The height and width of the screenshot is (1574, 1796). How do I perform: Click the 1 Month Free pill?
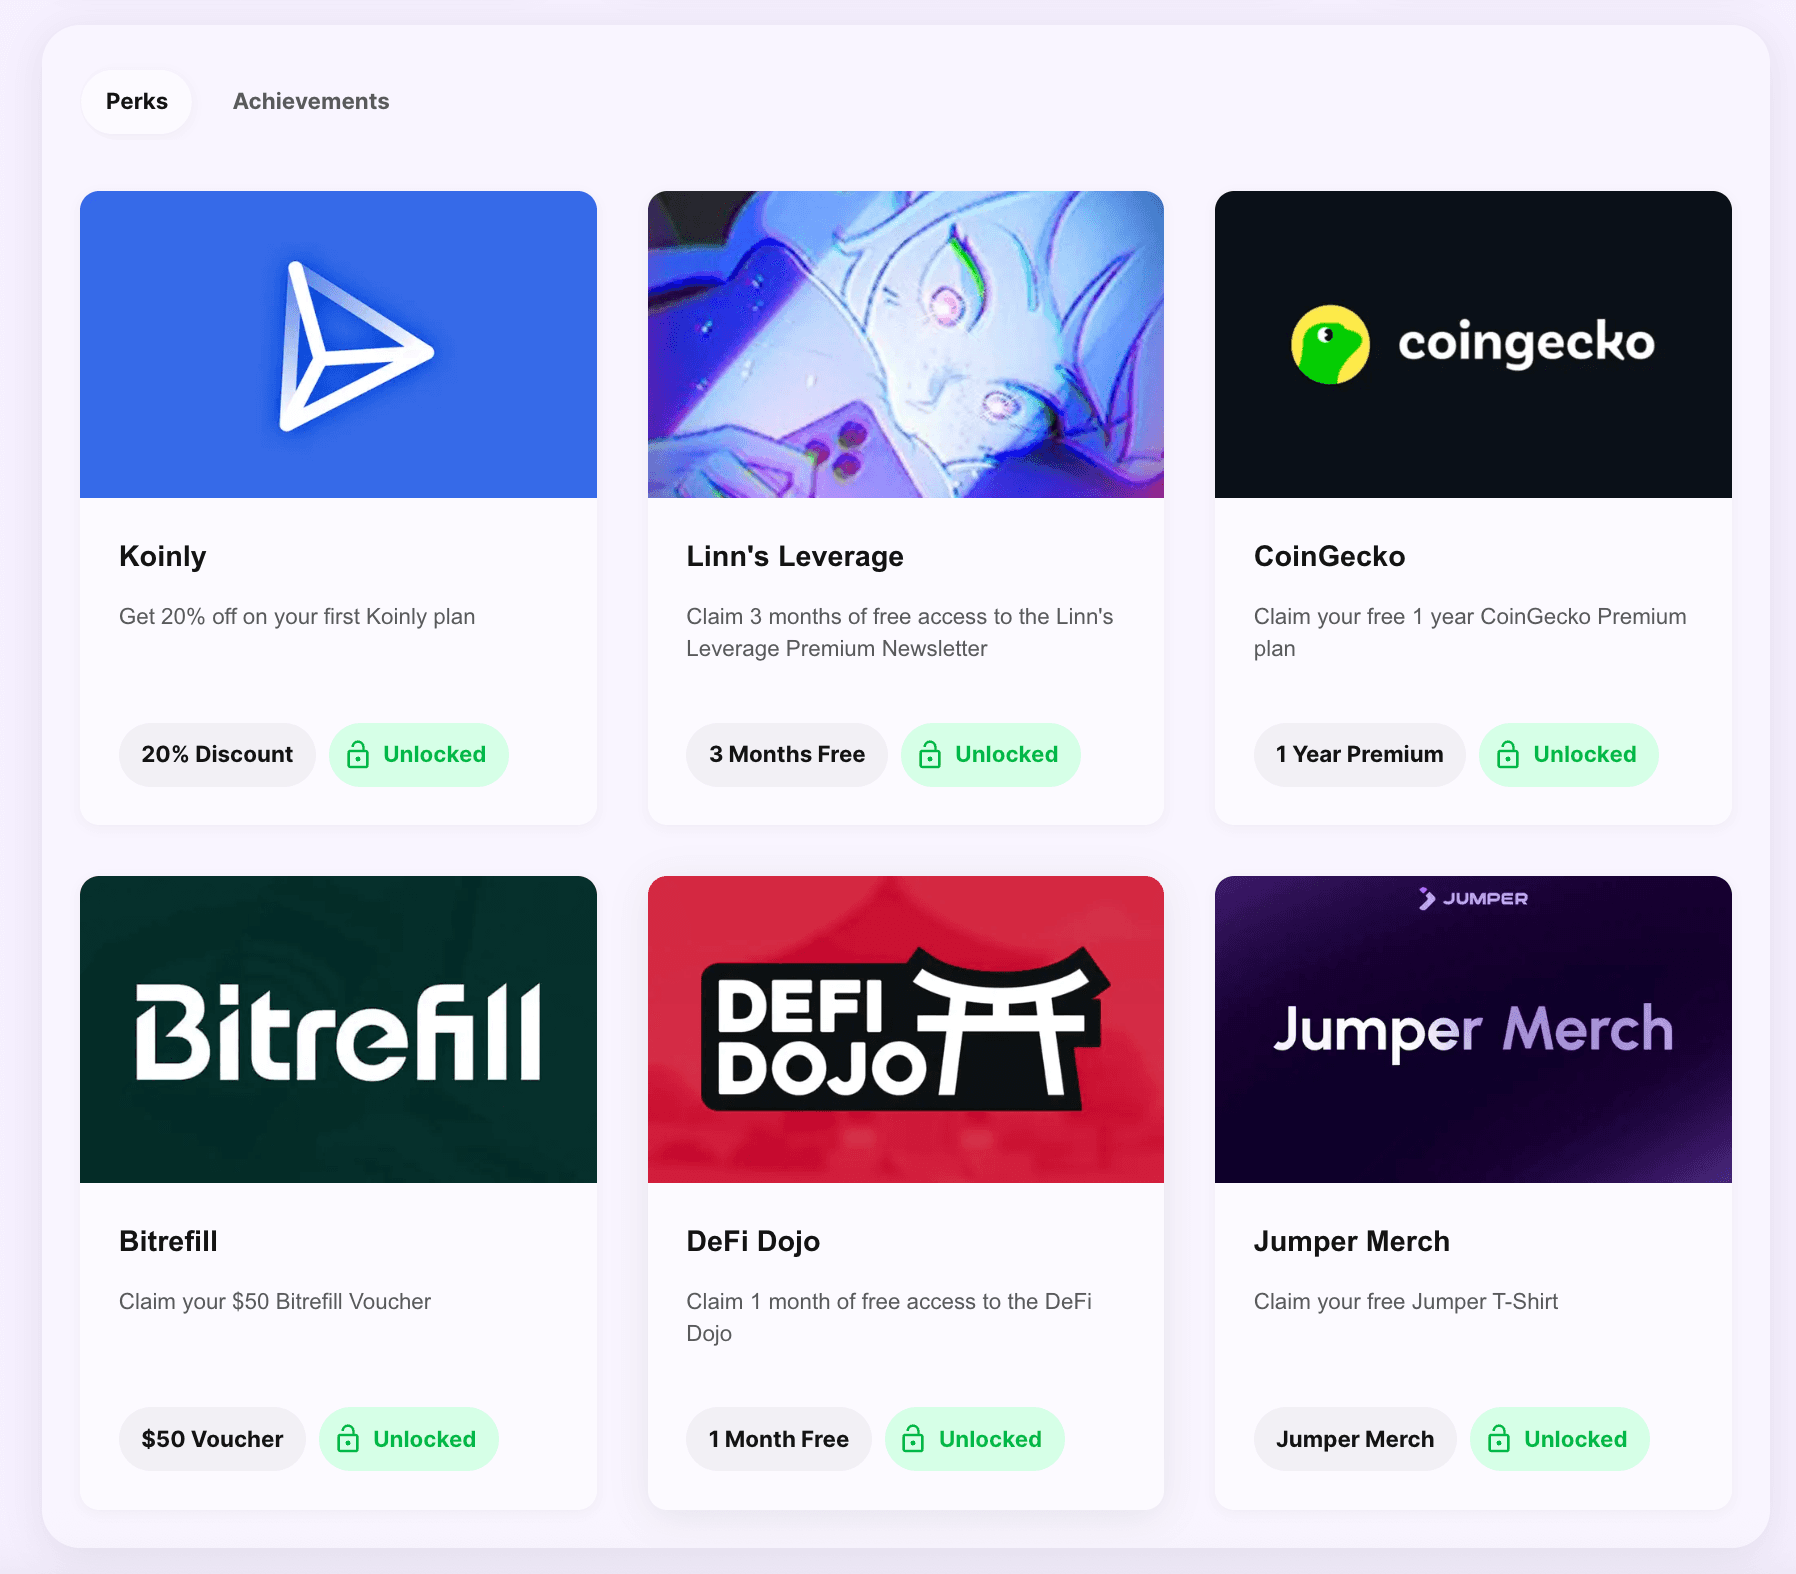(x=779, y=1439)
